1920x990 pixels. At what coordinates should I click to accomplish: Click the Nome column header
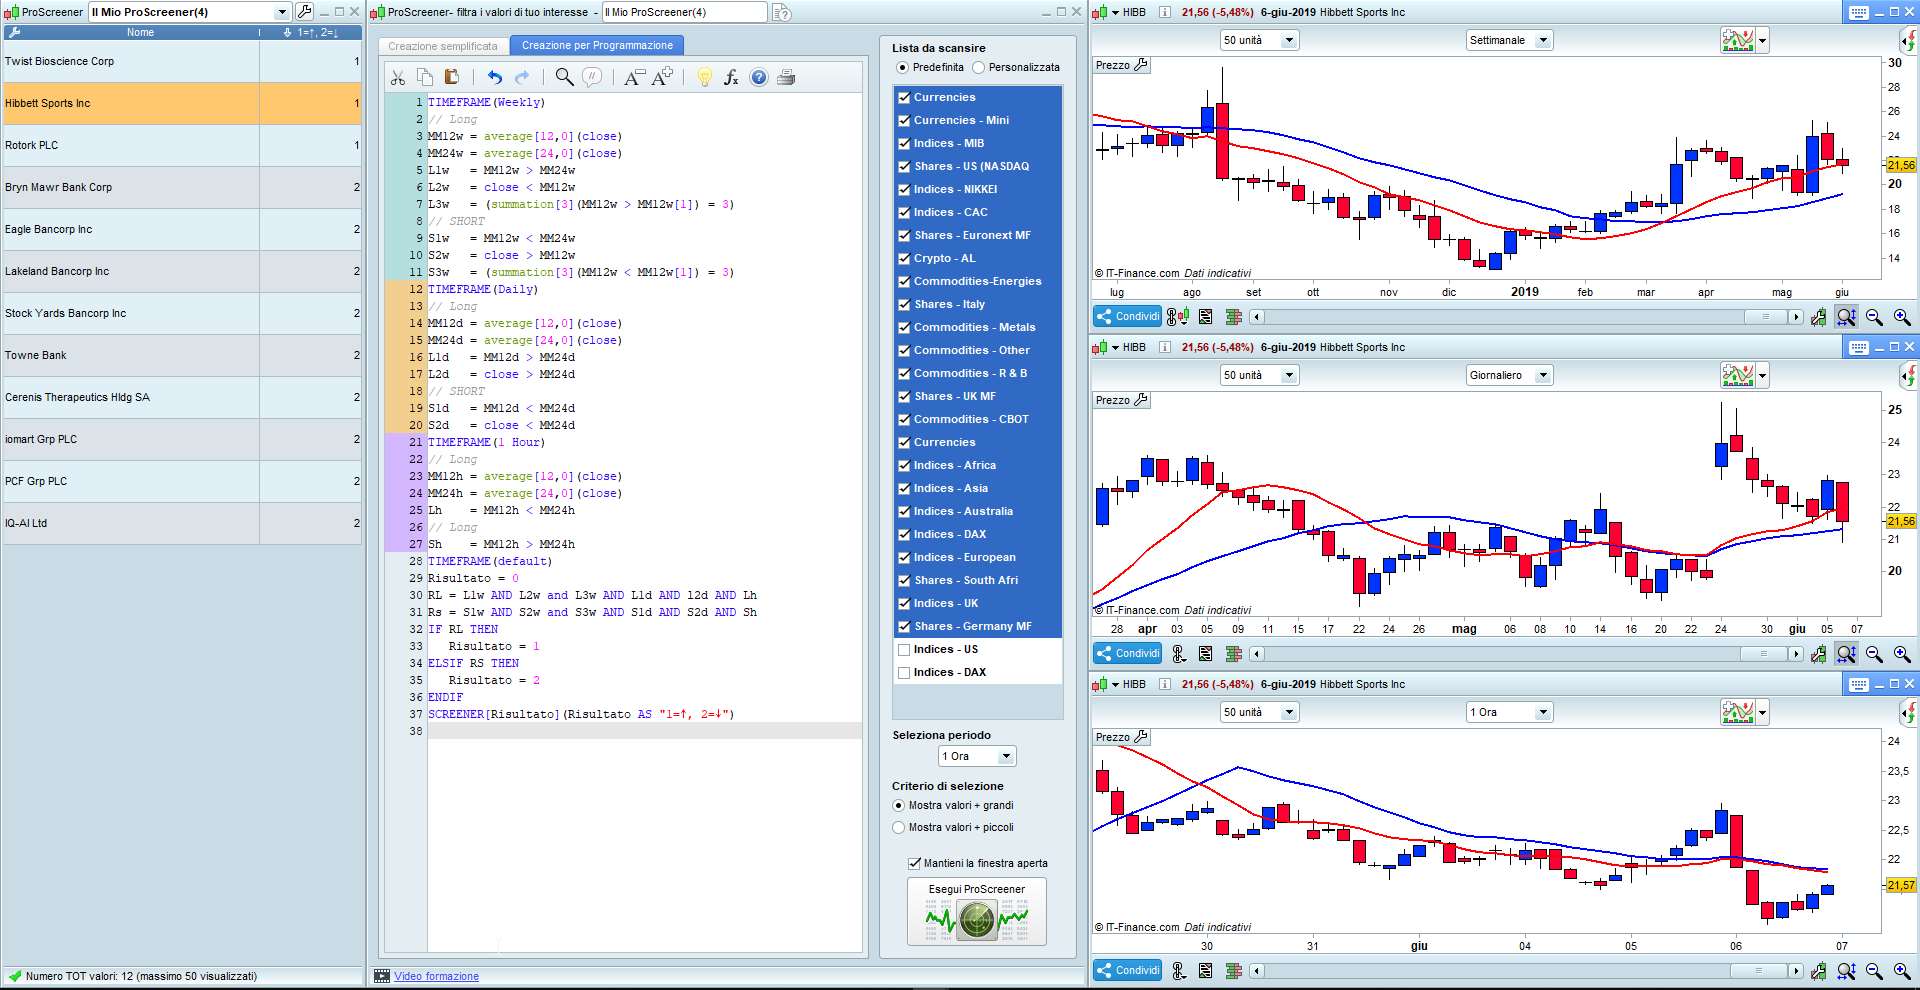(x=140, y=33)
